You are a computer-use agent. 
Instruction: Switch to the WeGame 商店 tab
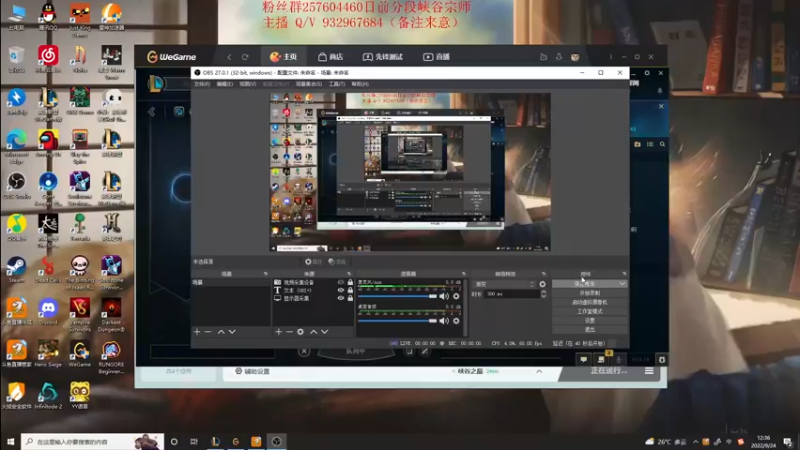click(x=331, y=57)
